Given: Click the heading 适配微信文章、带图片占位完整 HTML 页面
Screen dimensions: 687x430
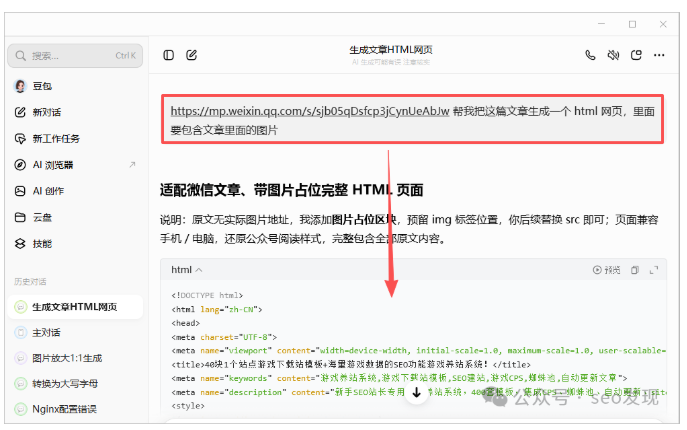Looking at the screenshot, I should click(292, 190).
